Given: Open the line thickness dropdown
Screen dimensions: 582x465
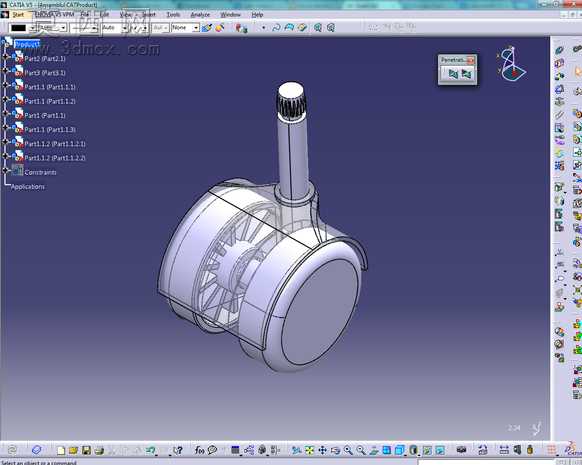Looking at the screenshot, I should tap(94, 28).
